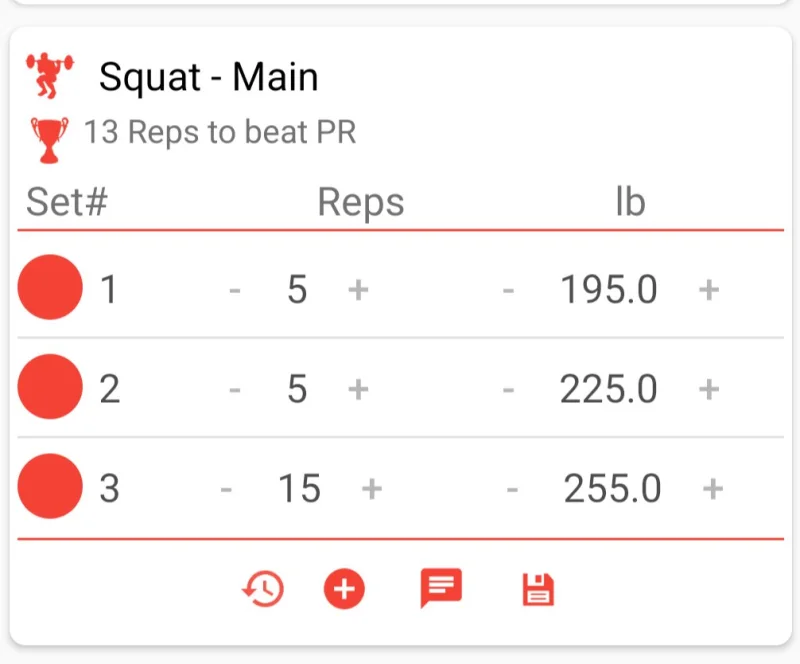Toggle set 3 completion circle

click(x=50, y=486)
